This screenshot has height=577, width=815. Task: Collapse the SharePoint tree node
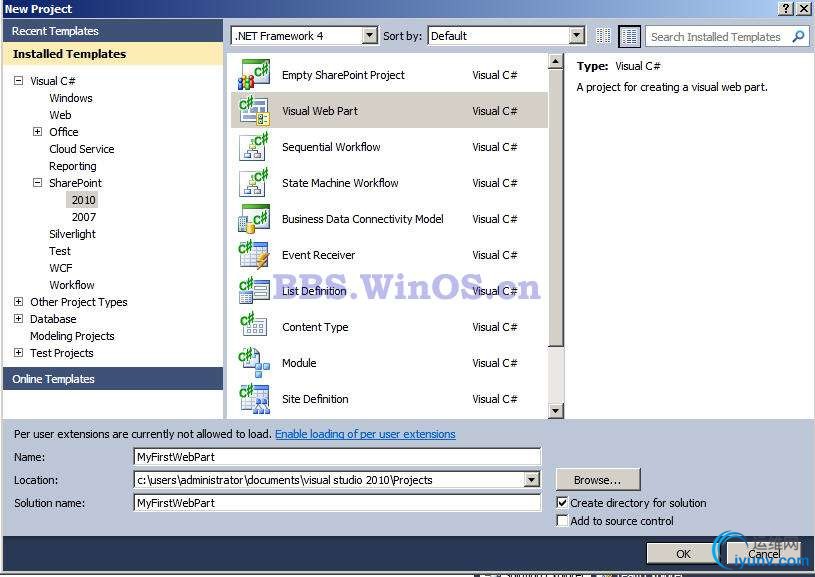[37, 182]
